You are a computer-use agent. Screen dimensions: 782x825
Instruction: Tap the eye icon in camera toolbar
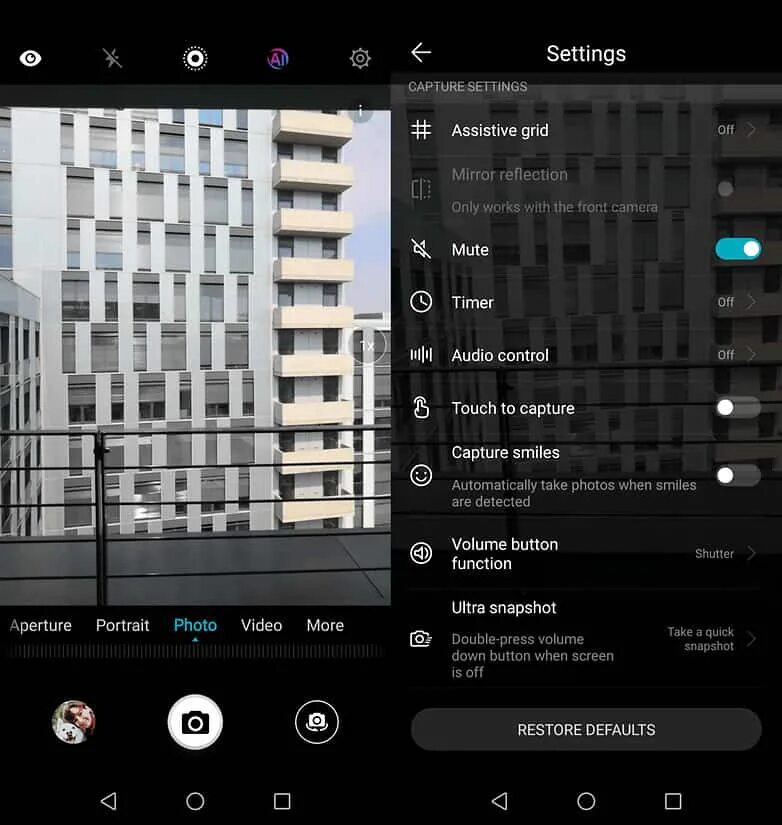tap(31, 58)
